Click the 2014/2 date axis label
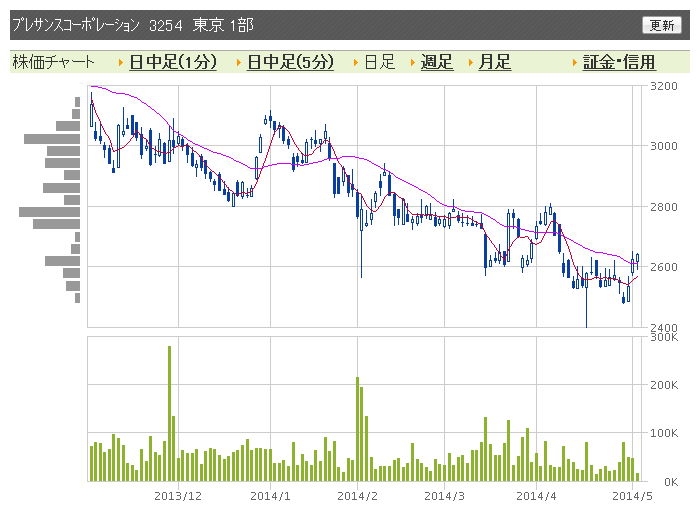Image resolution: width=697 pixels, height=516 pixels. coord(357,496)
